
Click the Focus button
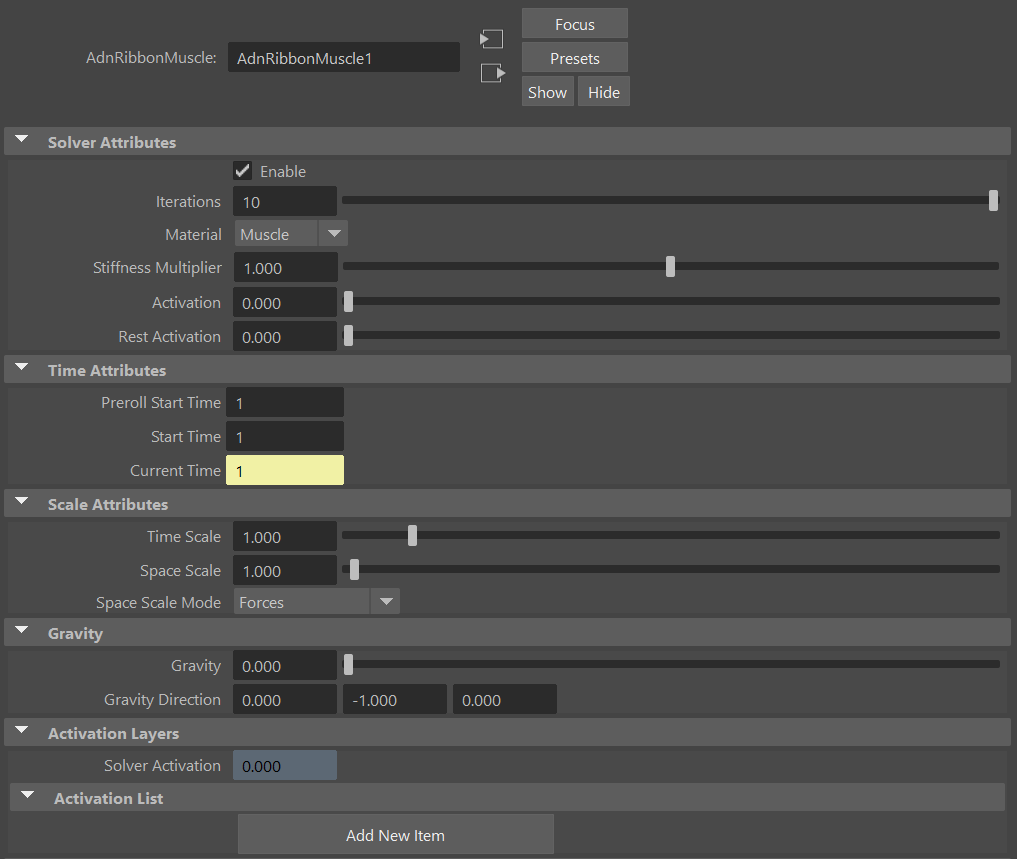tap(574, 23)
